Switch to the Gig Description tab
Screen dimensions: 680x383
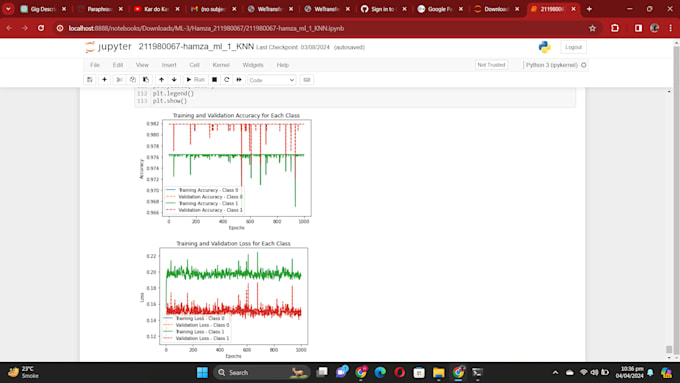pos(42,9)
